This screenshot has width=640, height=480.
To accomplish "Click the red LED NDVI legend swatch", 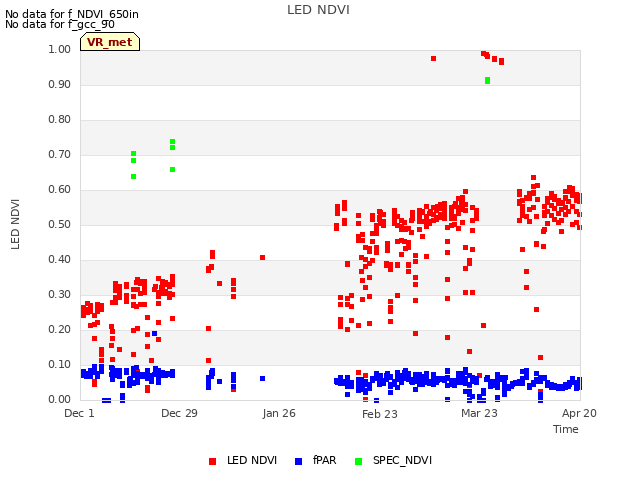I will click(x=212, y=461).
